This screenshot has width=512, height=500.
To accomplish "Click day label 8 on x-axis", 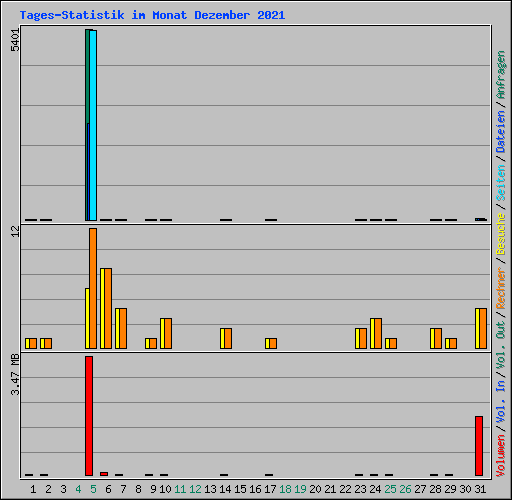I will pos(138,489).
